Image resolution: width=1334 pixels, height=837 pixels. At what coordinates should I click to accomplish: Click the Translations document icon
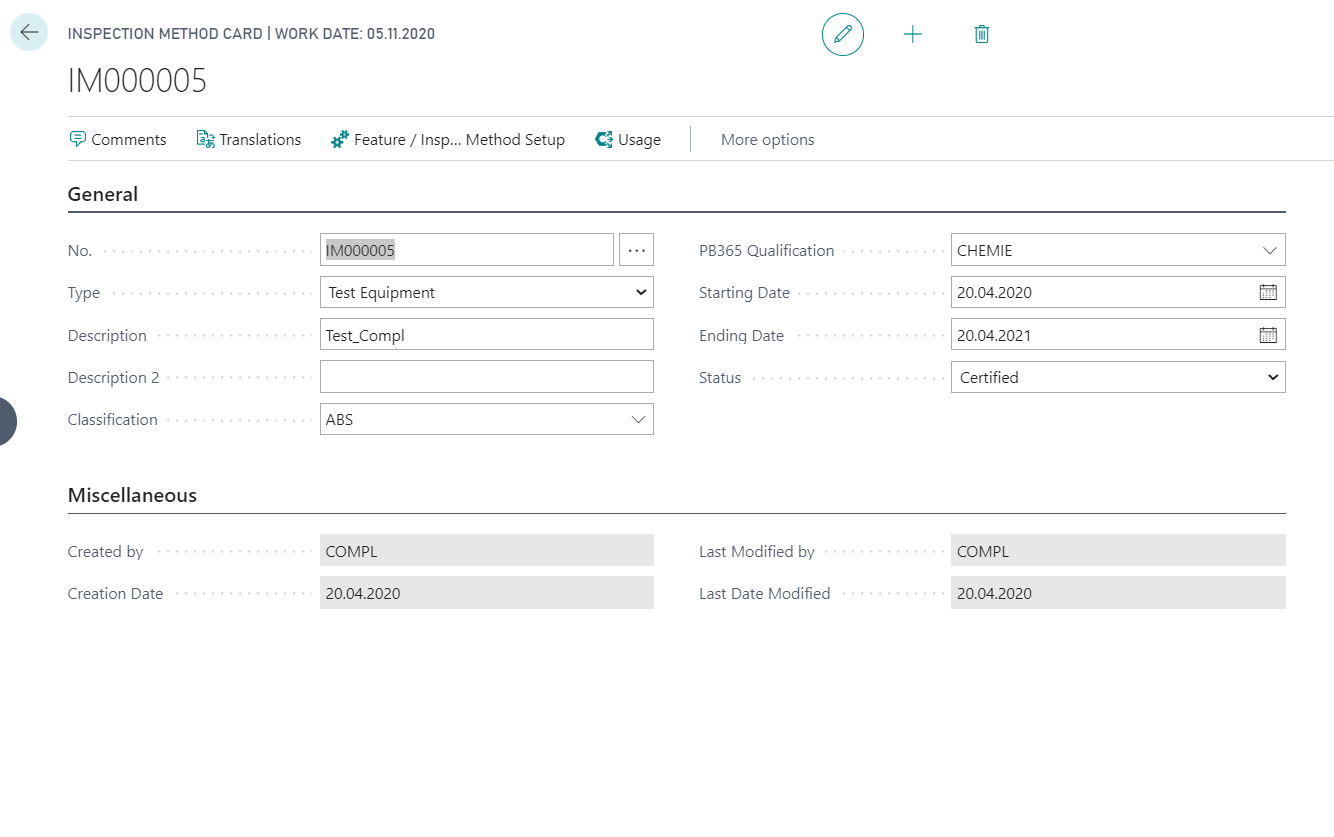[x=205, y=139]
